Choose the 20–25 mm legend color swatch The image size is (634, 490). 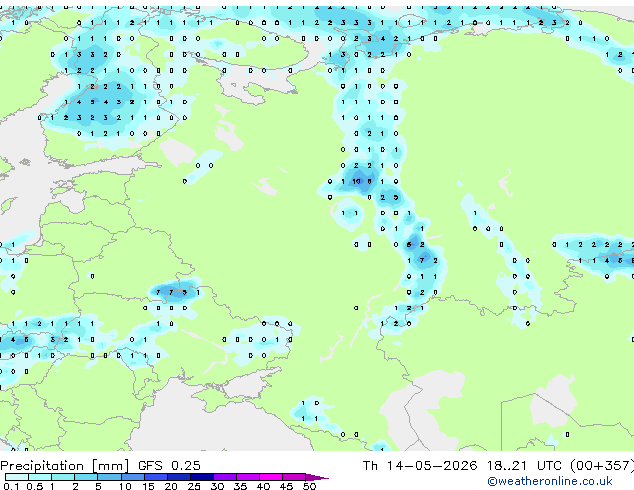[179, 477]
